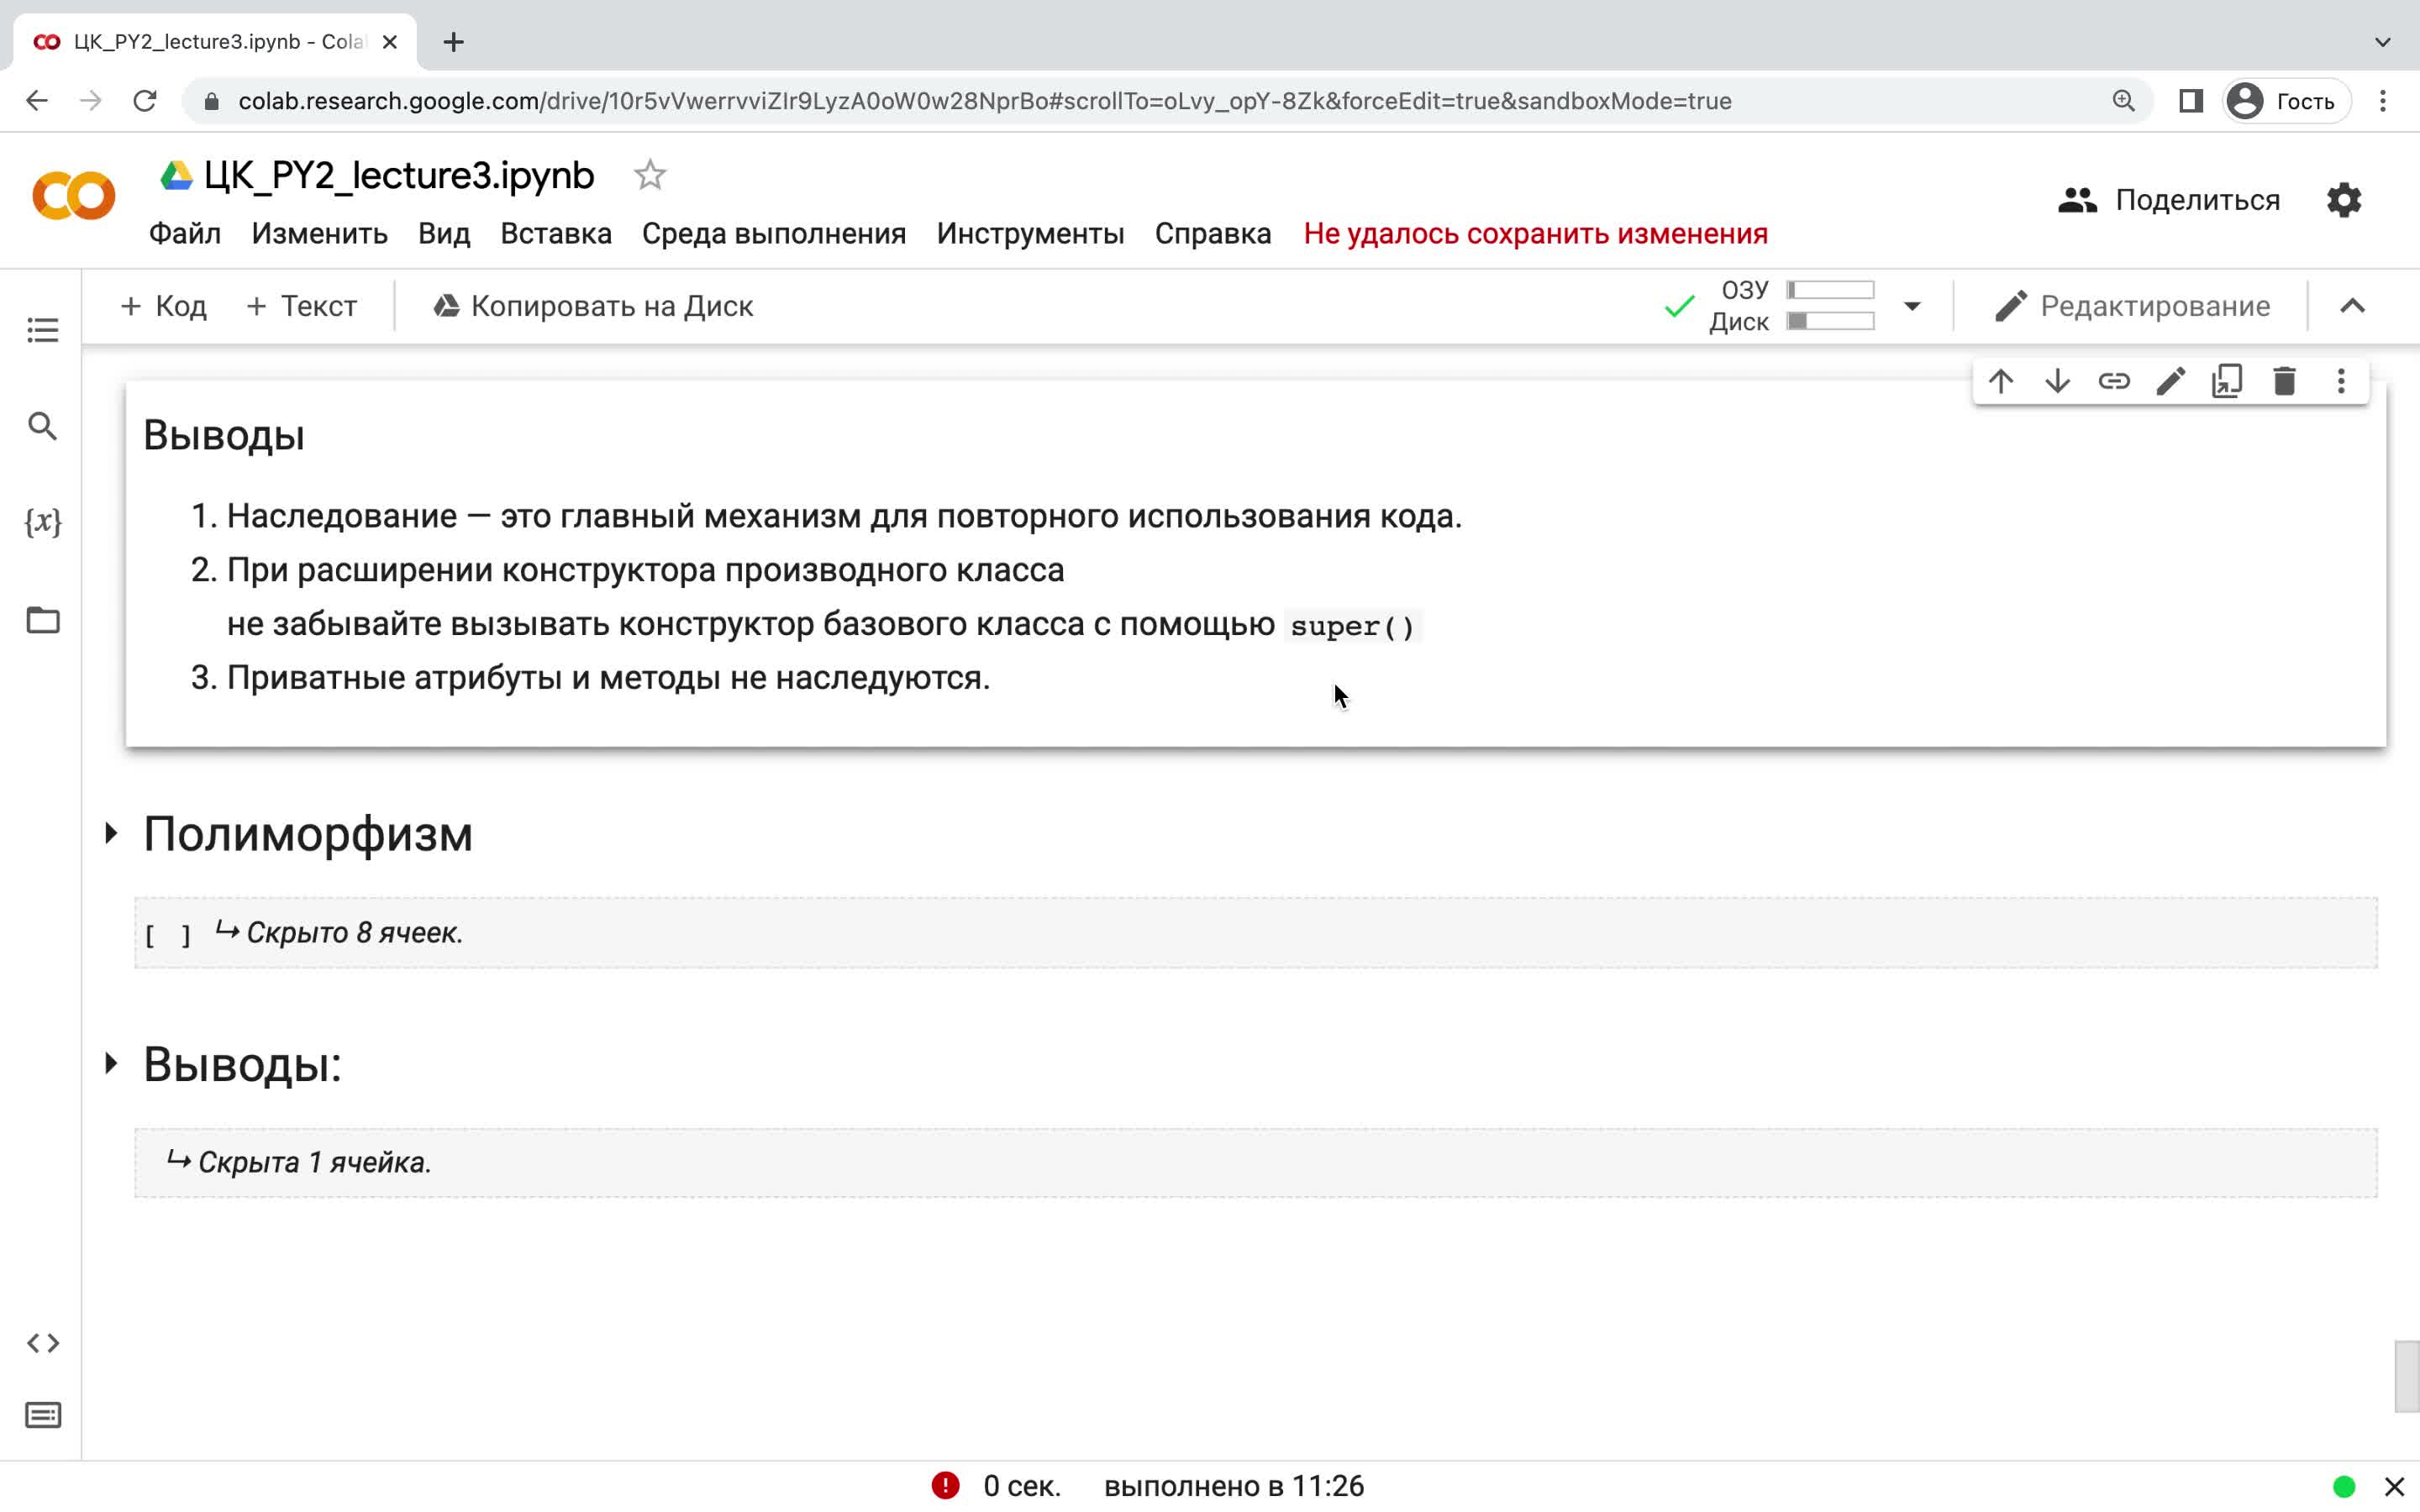Move the selected cell up

[x=2001, y=381]
